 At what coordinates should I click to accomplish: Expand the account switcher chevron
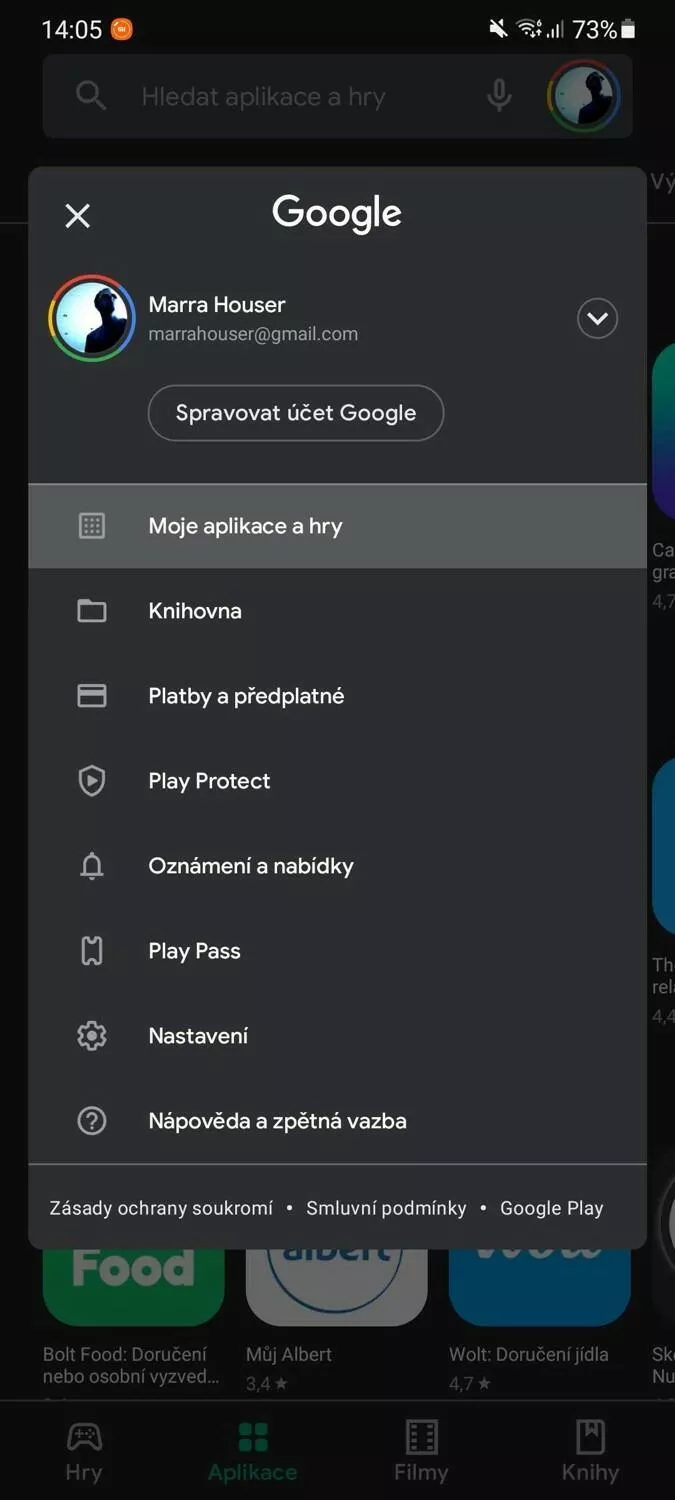coord(597,319)
